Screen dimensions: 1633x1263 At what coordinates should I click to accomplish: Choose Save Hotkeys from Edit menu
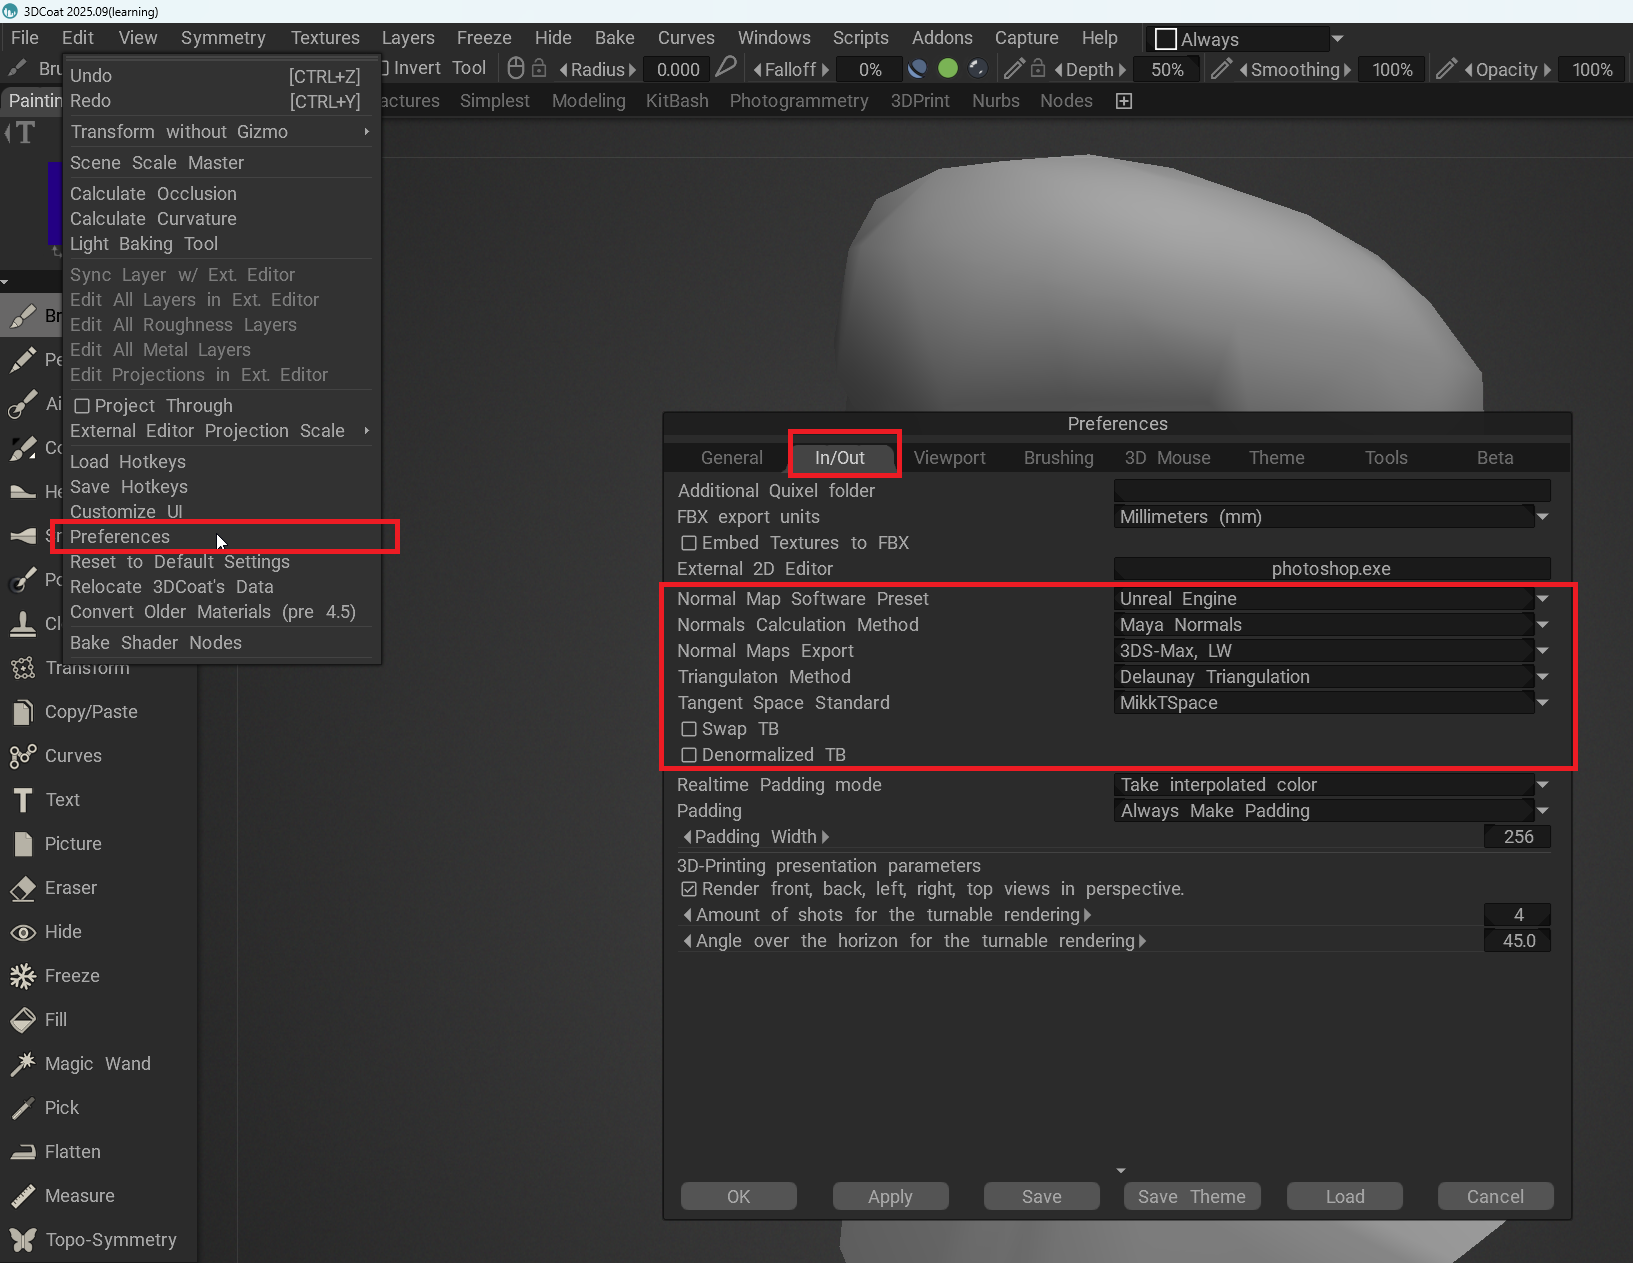[x=129, y=487]
